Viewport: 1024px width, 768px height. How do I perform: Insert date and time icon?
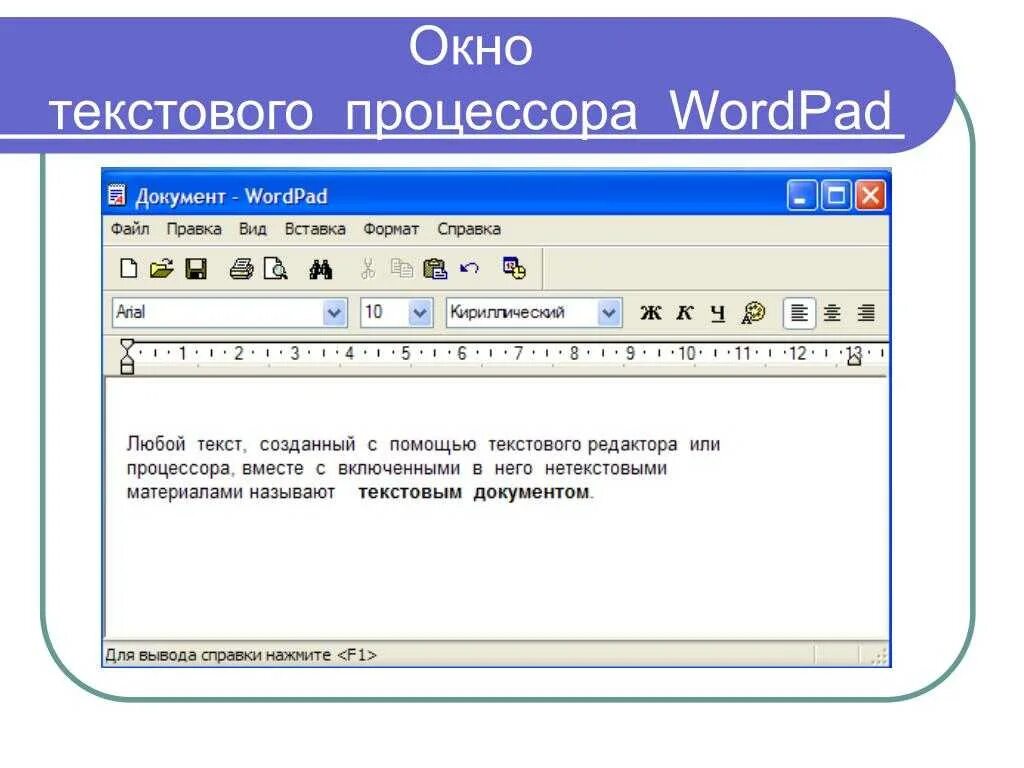(514, 268)
